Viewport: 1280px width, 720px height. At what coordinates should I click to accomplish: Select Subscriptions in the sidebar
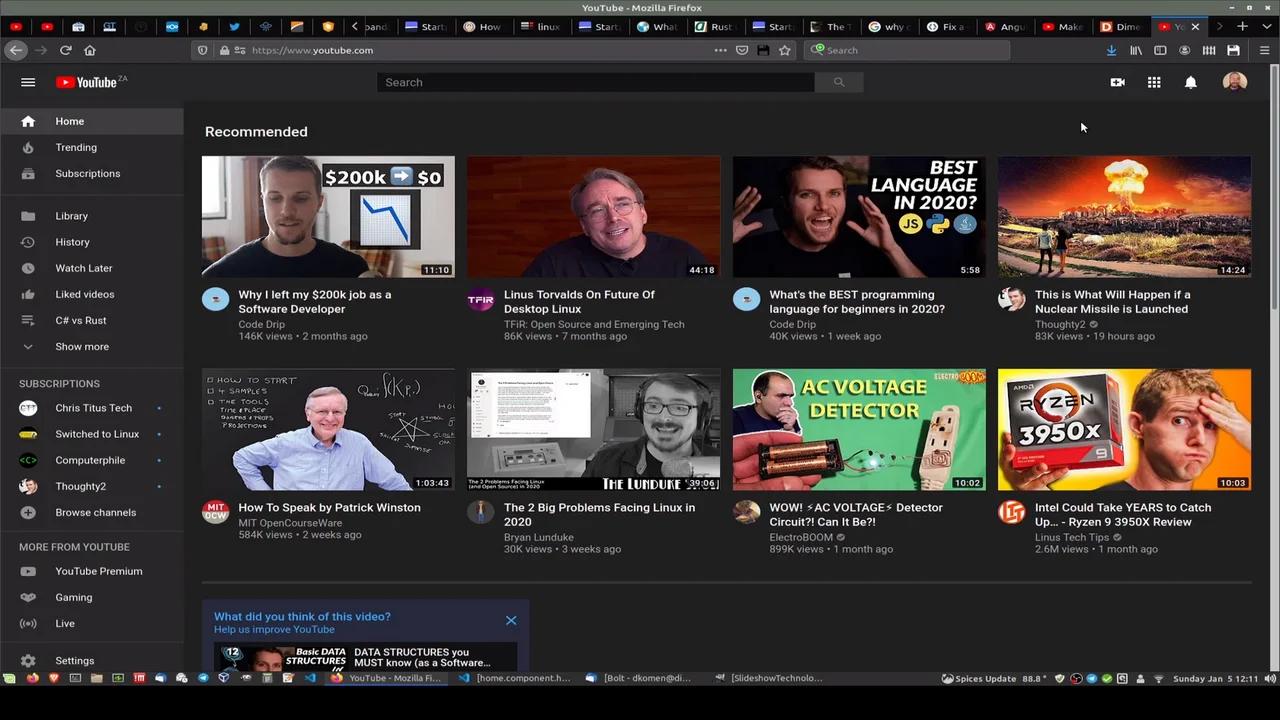87,173
